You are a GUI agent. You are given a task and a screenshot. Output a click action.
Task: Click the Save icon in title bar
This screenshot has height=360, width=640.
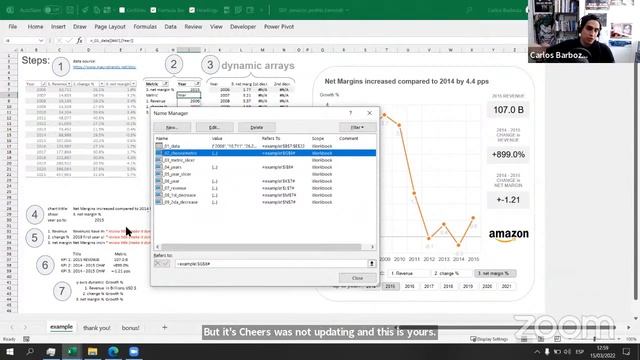[x=70, y=10]
